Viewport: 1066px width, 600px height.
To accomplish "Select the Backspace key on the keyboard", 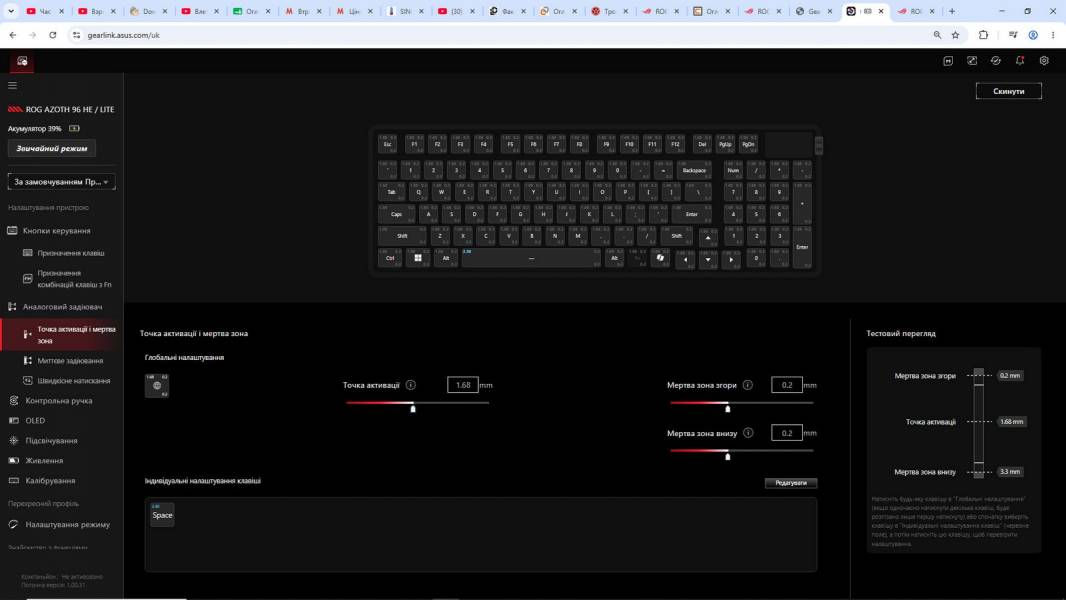I will pos(694,170).
